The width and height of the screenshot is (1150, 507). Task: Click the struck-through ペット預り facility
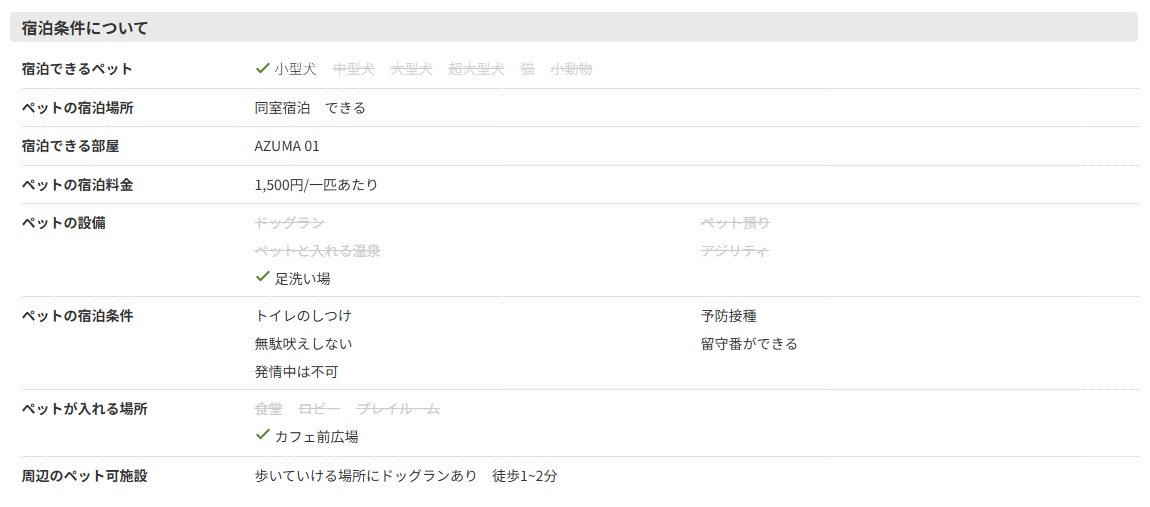[x=735, y=223]
